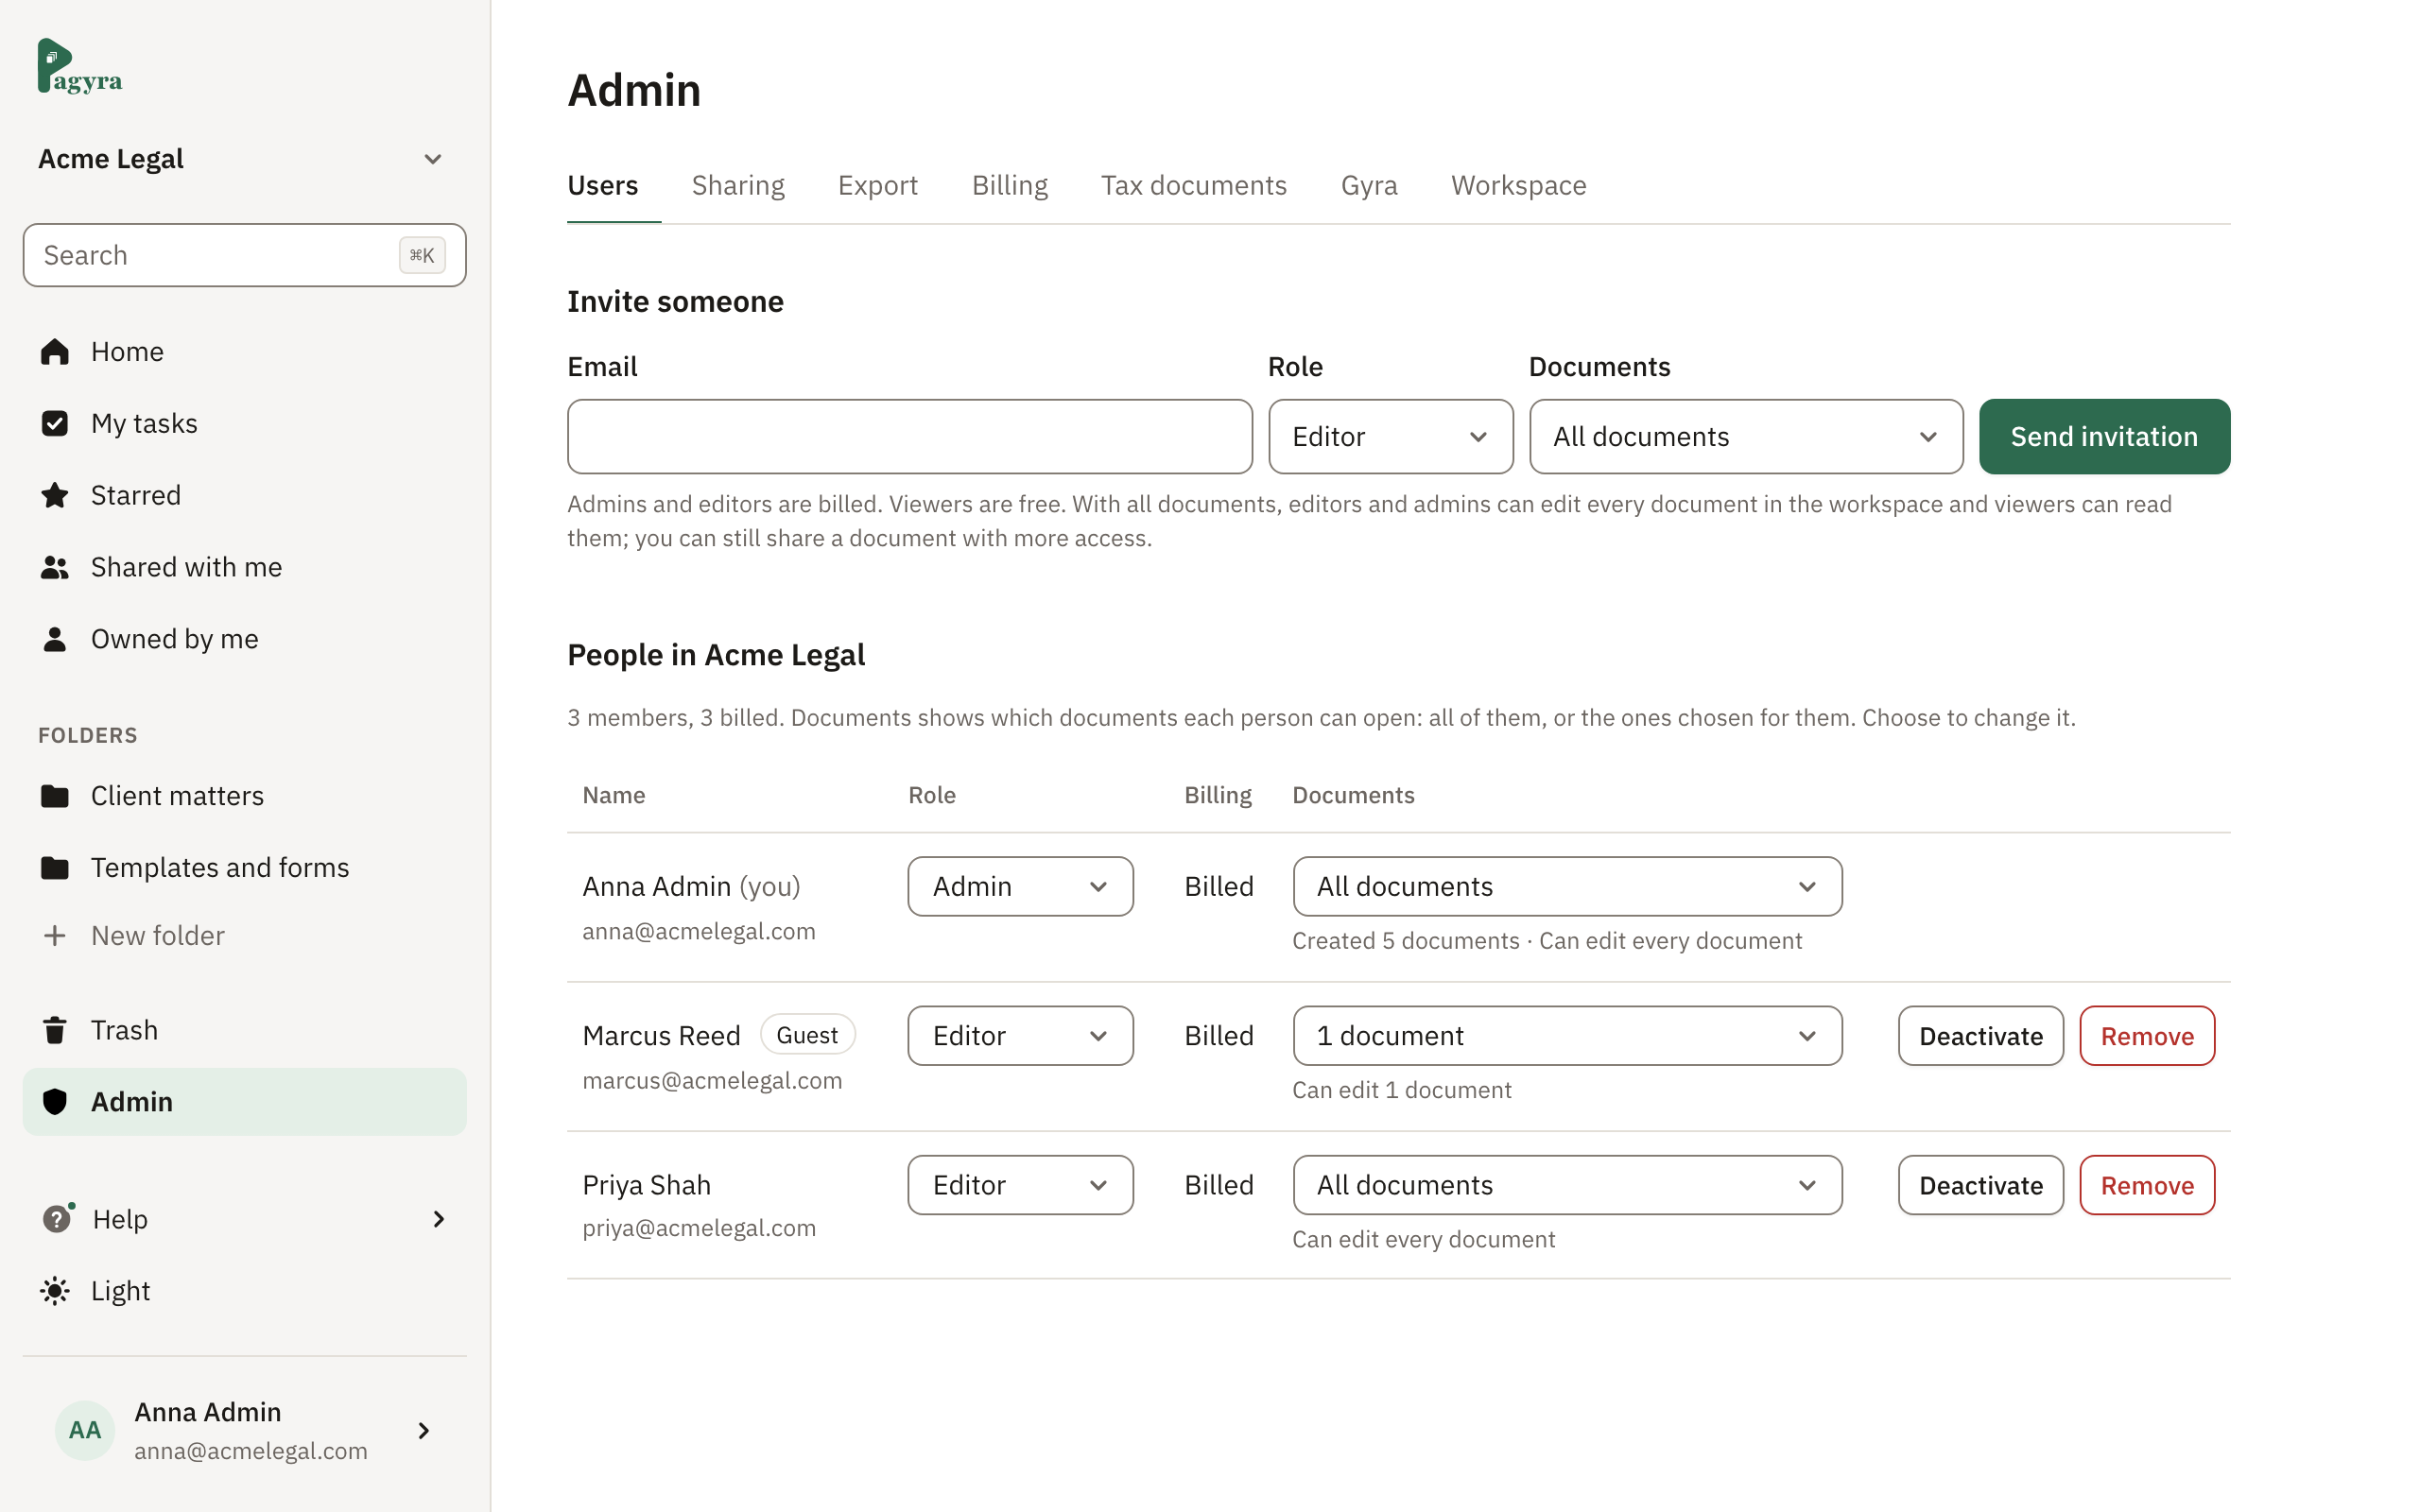Open the invite Documents dropdown
This screenshot has height=1512, width=2420.
click(x=1746, y=437)
